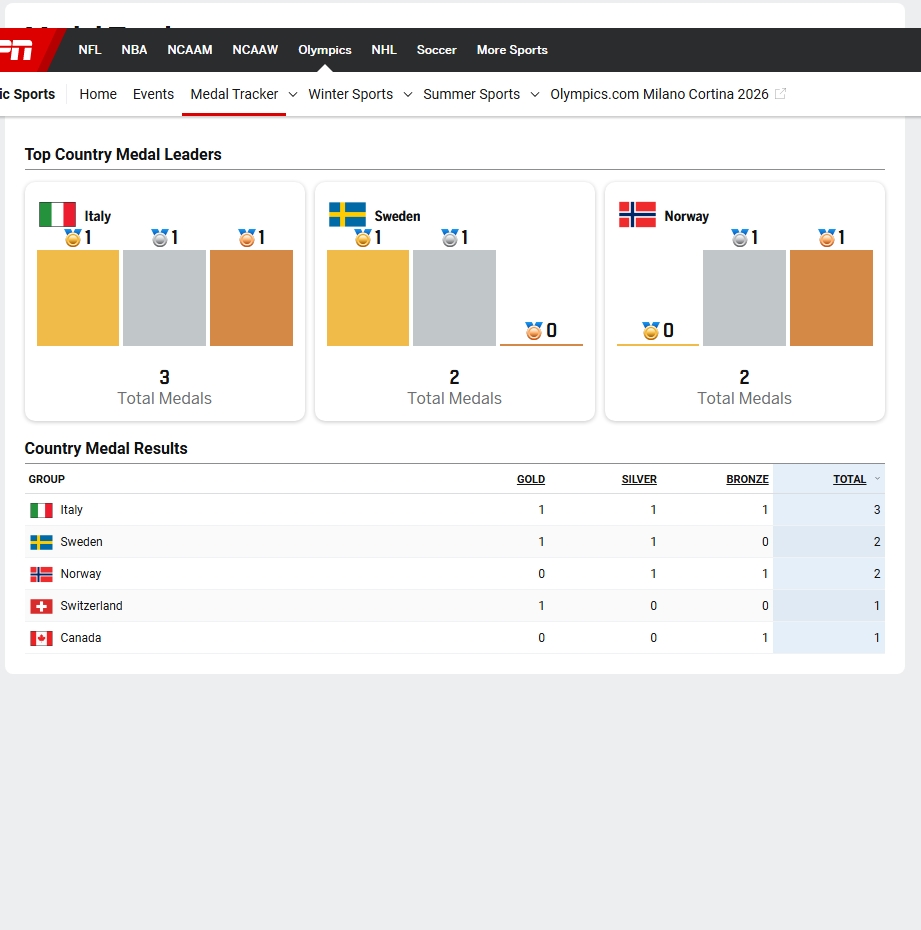
Task: Open the Events tab
Action: pyautogui.click(x=153, y=94)
